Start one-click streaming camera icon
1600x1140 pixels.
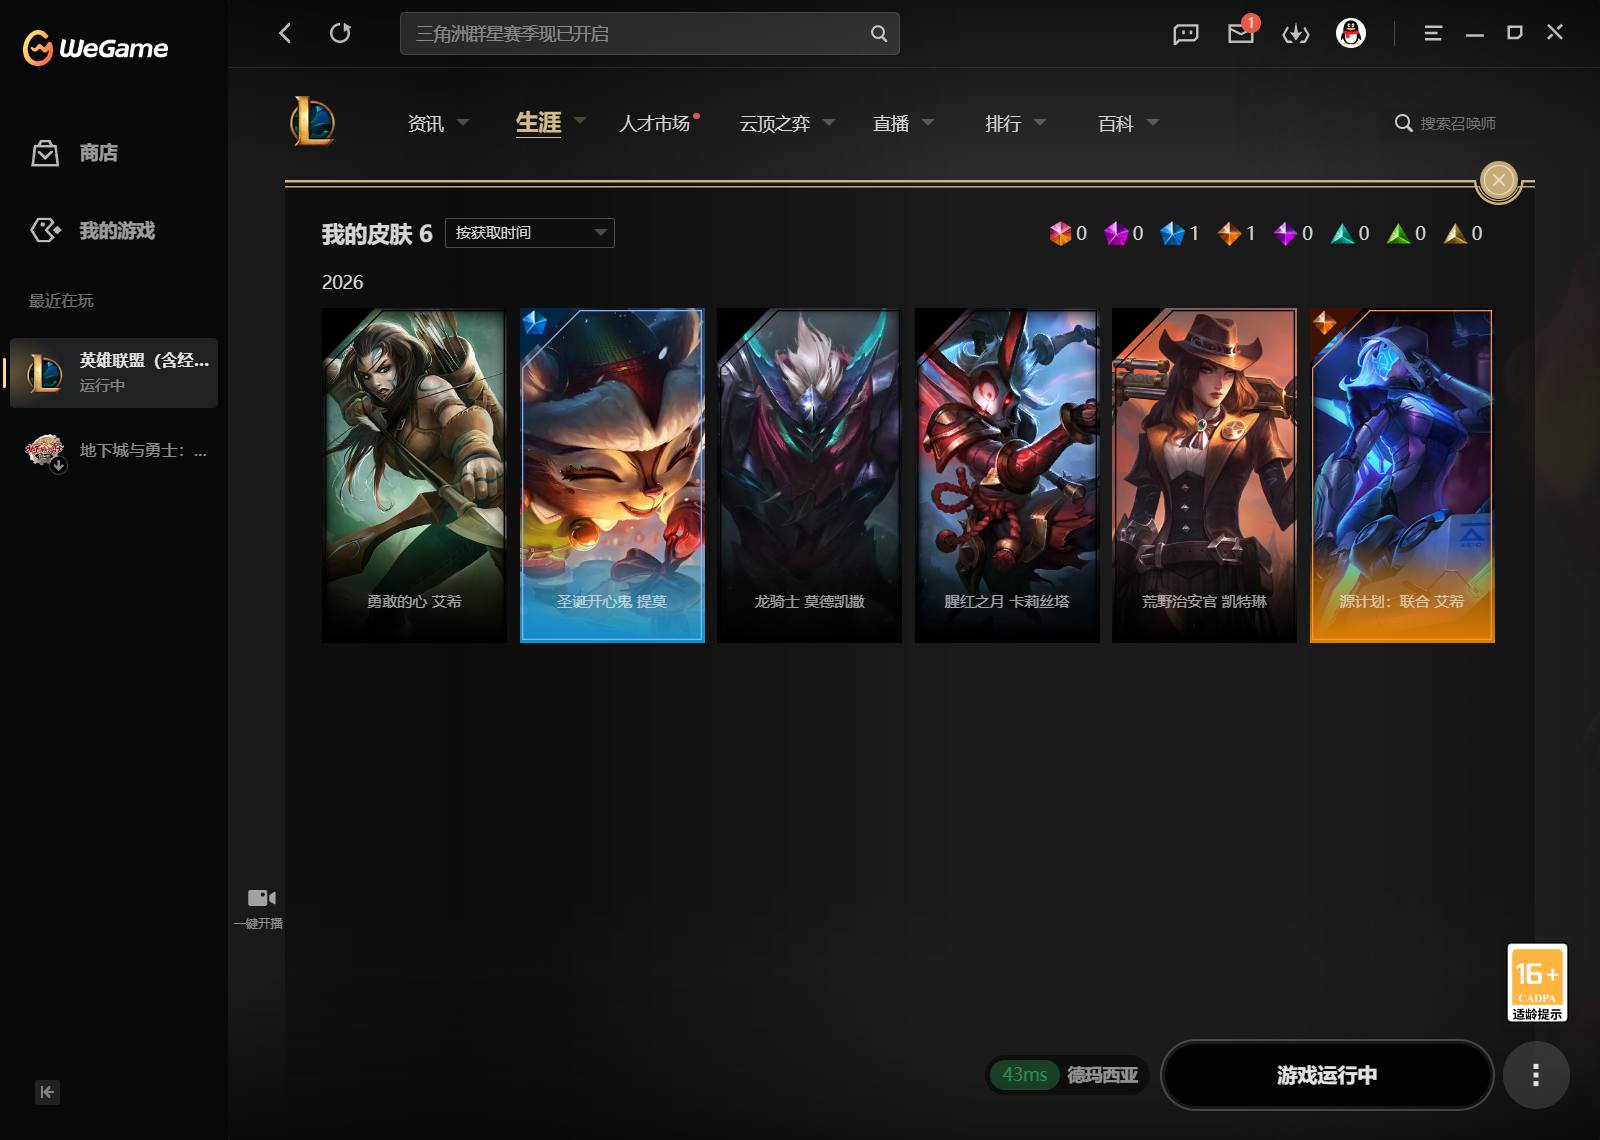click(x=261, y=898)
